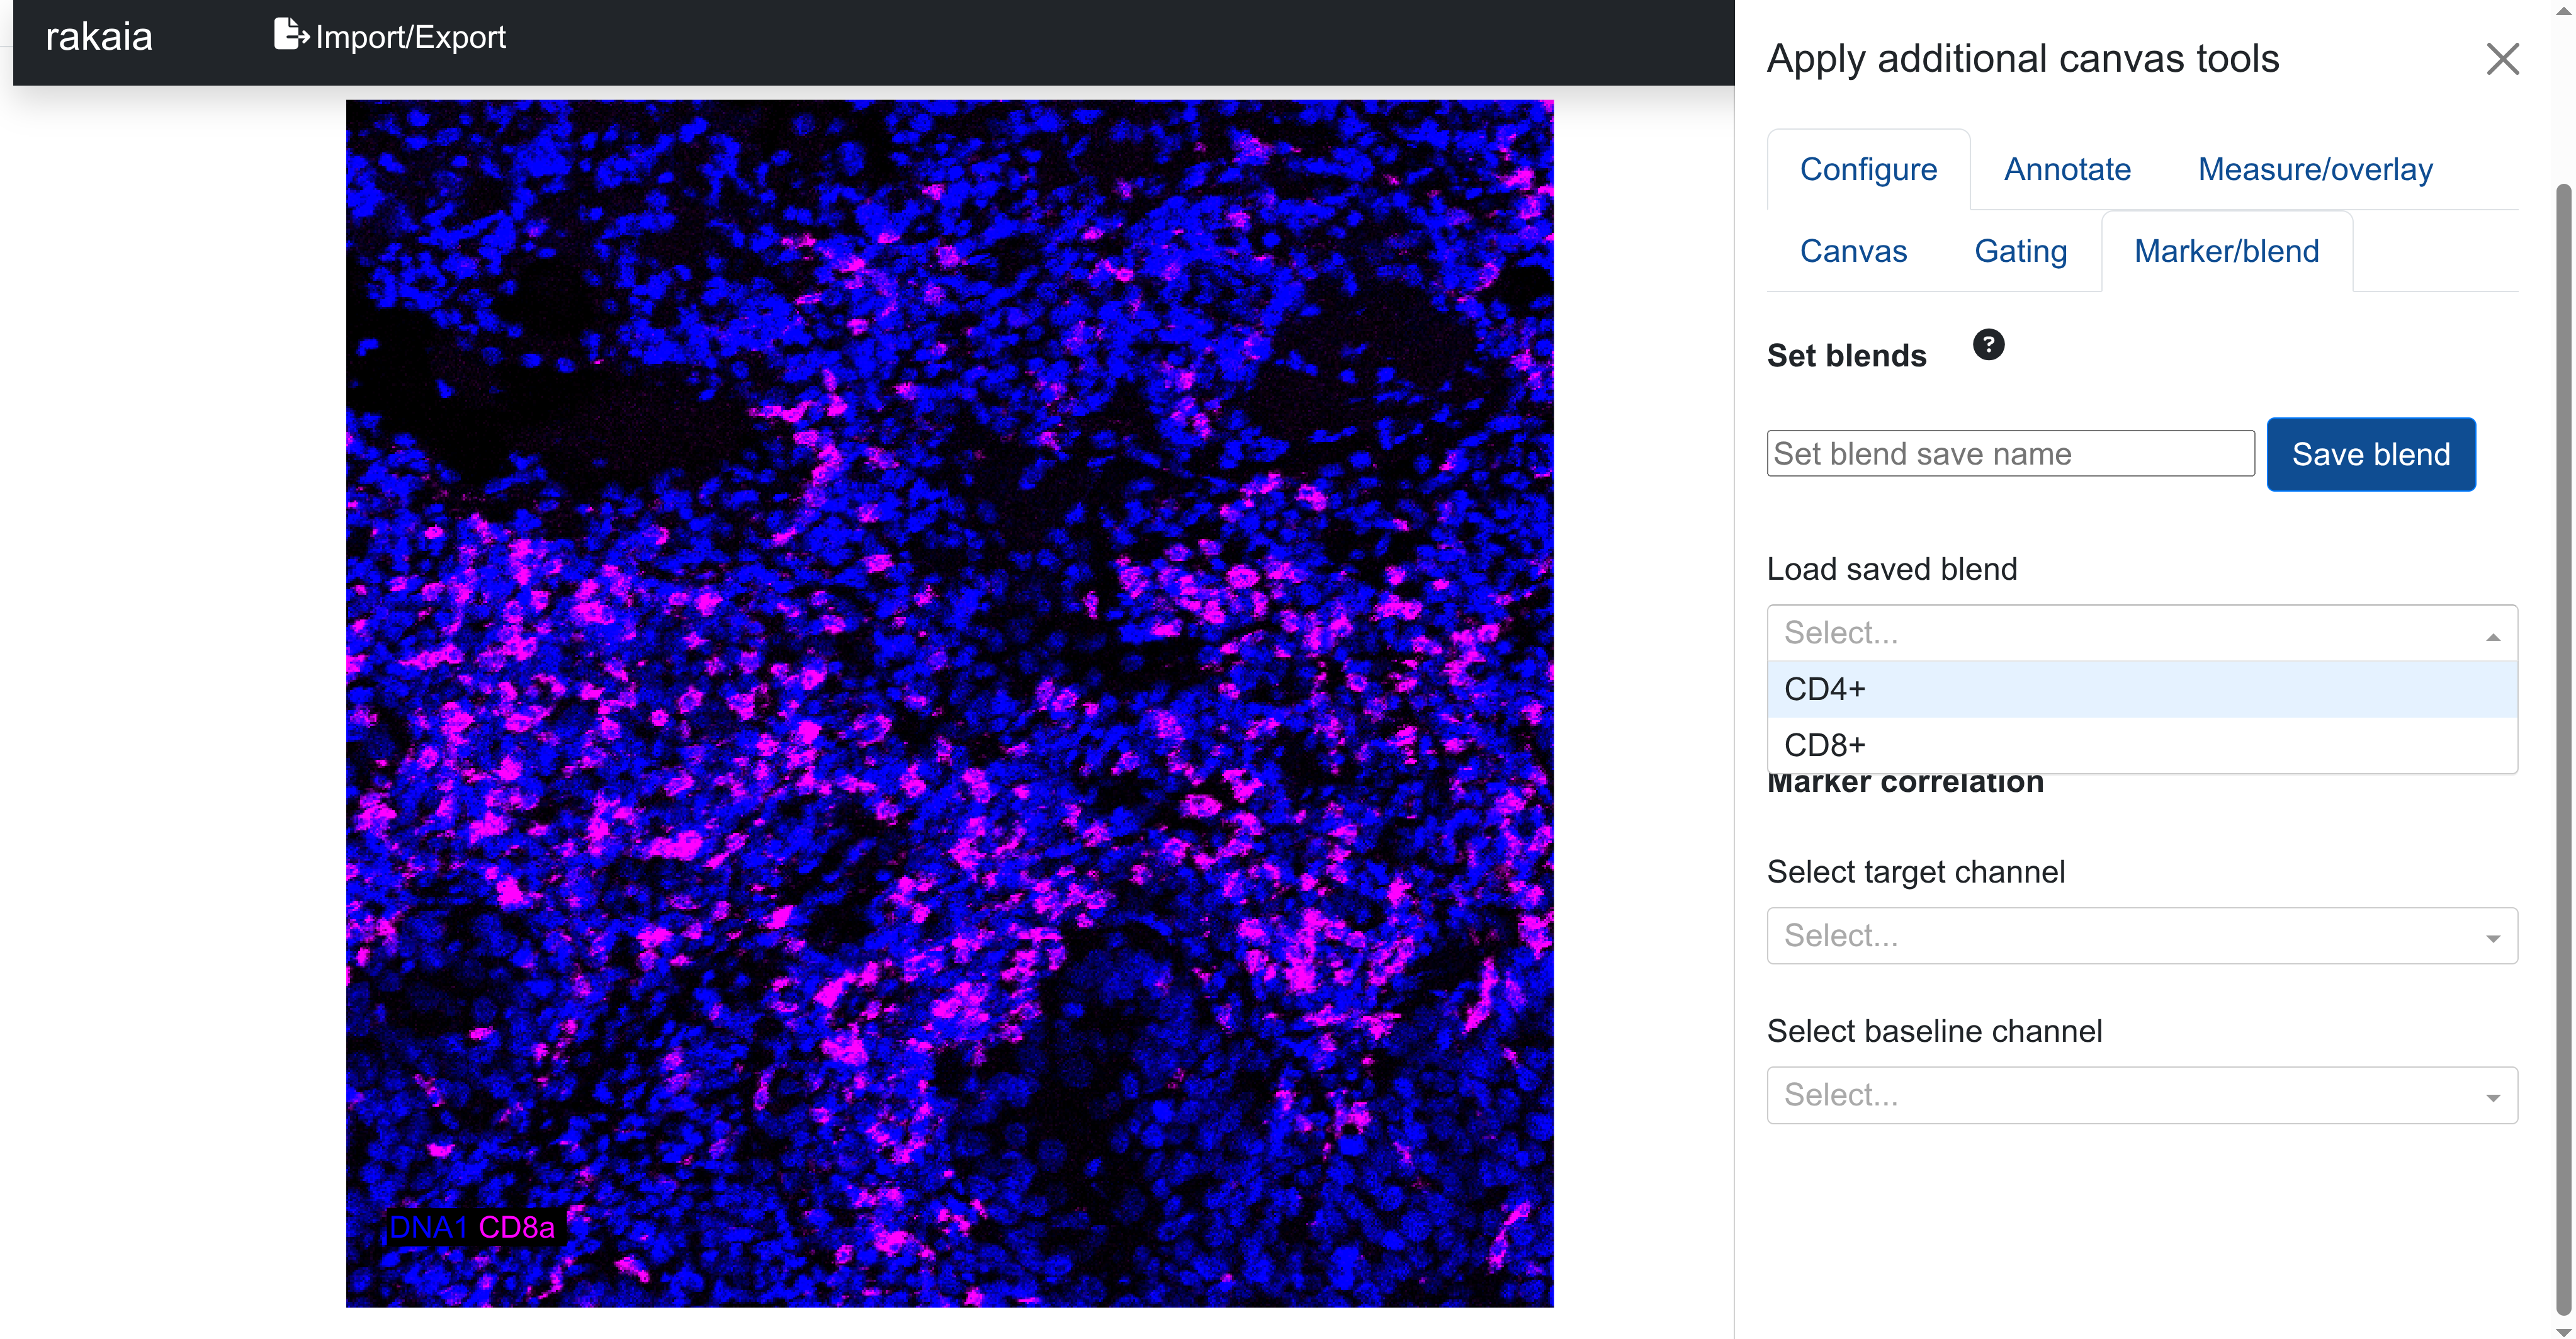Switch to the Annotate tab
The height and width of the screenshot is (1339, 2576).
pyautogui.click(x=2067, y=169)
